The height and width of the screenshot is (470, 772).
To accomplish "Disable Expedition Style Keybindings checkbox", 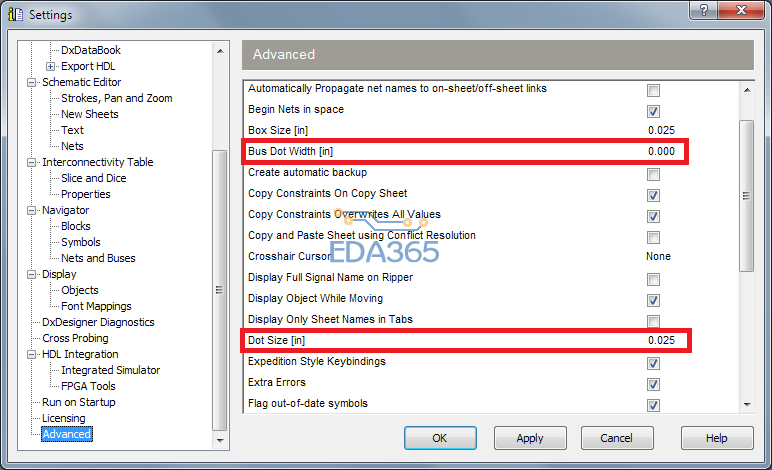I will (653, 363).
